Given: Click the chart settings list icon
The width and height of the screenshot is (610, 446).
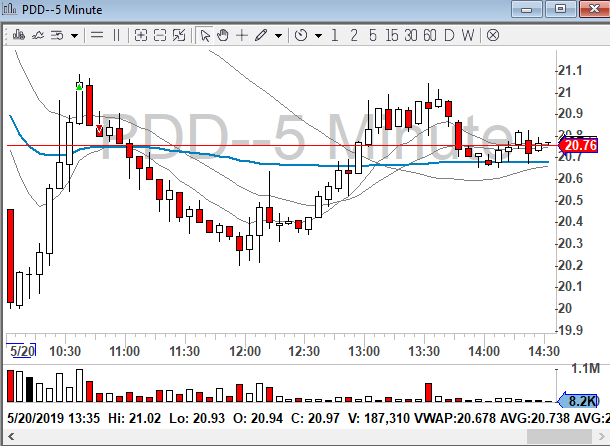Looking at the screenshot, I should click(x=57, y=36).
